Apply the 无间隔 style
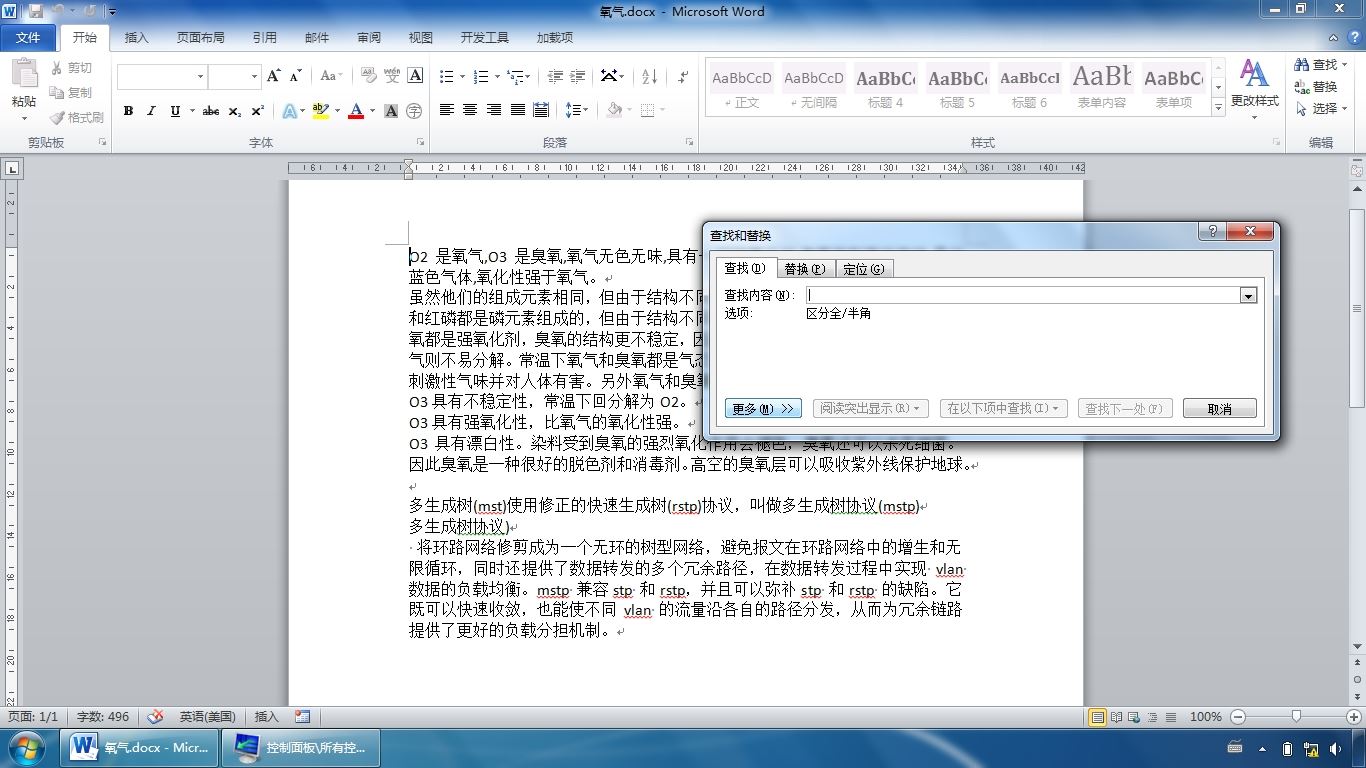 [813, 87]
